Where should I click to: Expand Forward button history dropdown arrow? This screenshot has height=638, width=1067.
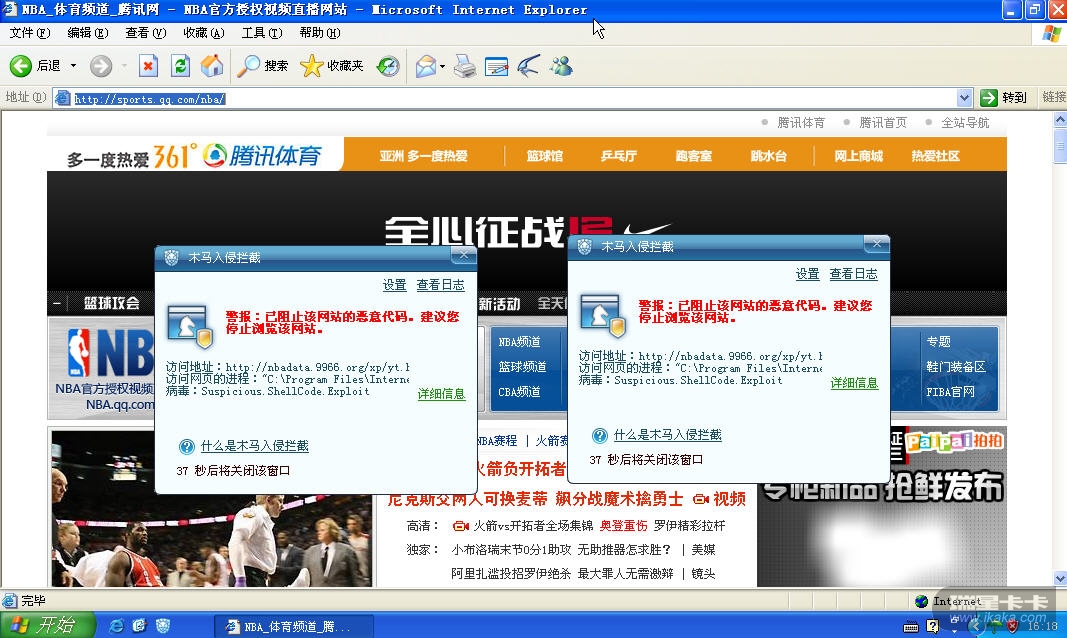(x=124, y=66)
